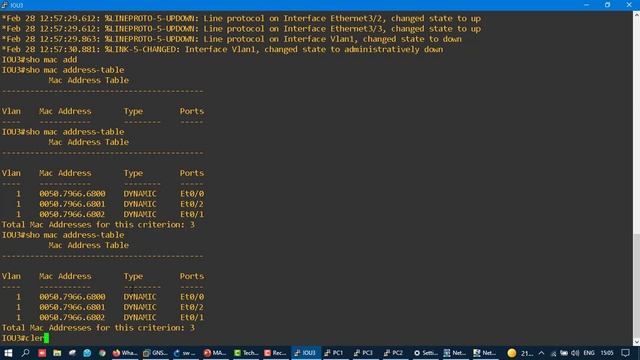Open File Explorer from the taskbar
Image resolution: width=640 pixels, height=360 pixels.
pyautogui.click(x=57, y=353)
